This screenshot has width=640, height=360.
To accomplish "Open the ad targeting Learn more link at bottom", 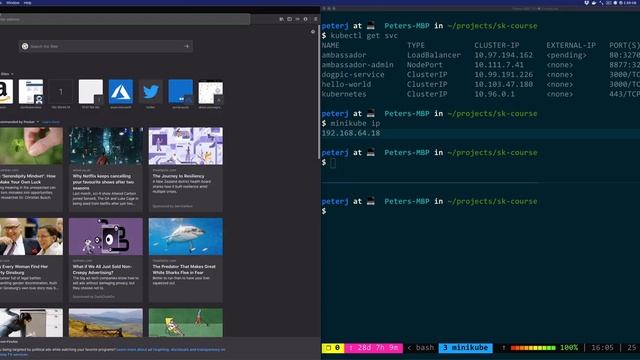I will tap(170, 350).
